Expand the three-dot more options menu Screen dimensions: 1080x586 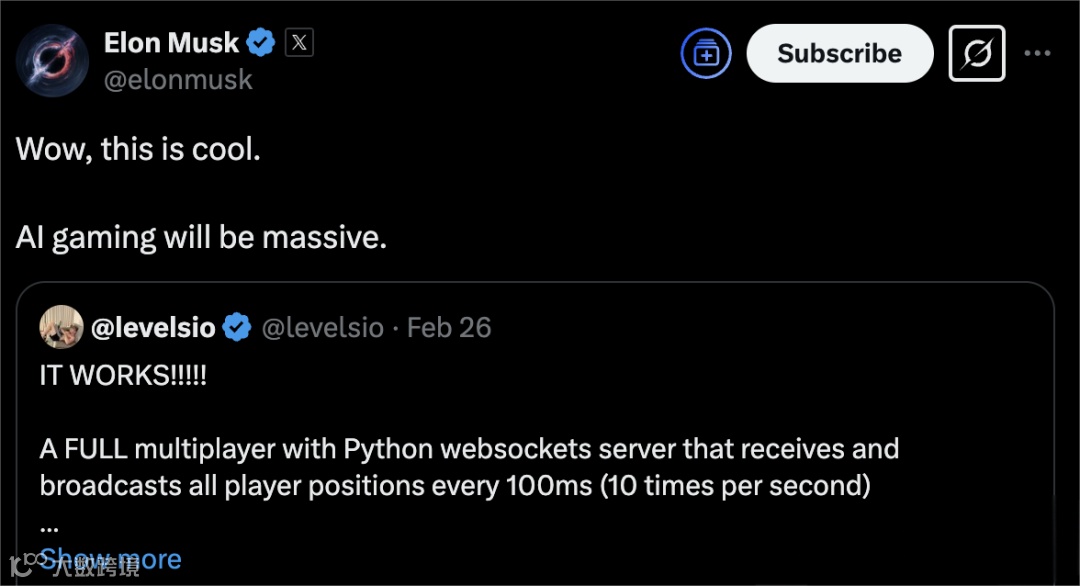1038,54
